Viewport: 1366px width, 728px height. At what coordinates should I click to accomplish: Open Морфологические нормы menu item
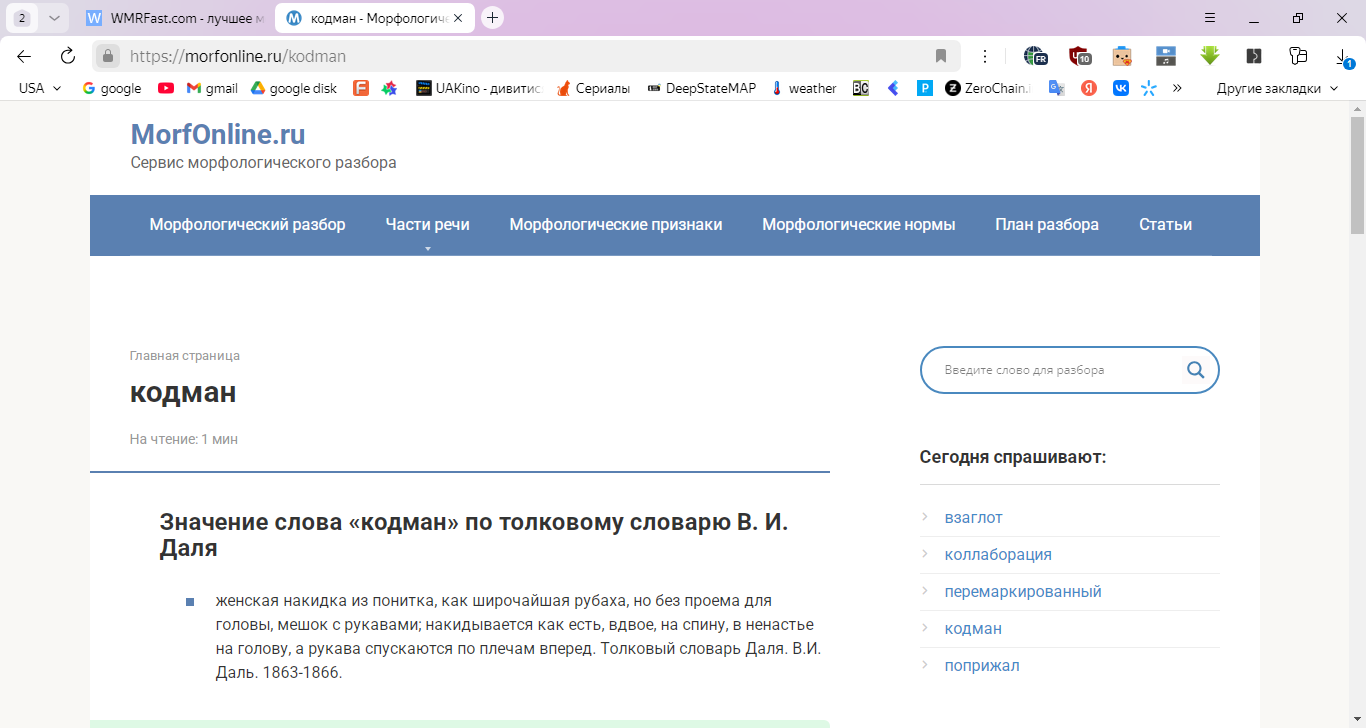(859, 225)
